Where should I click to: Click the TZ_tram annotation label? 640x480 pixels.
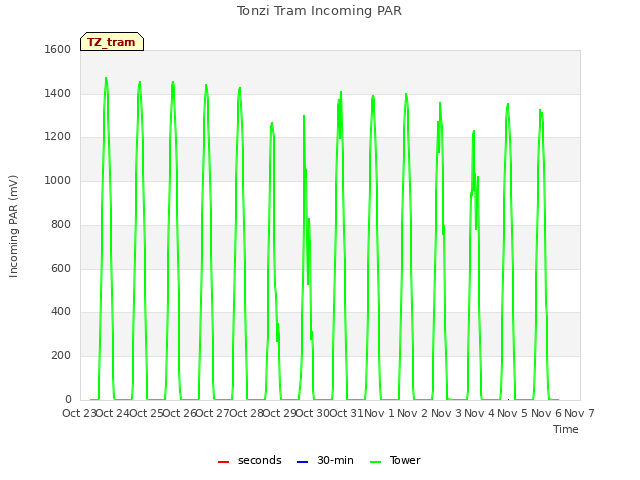[x=112, y=42]
